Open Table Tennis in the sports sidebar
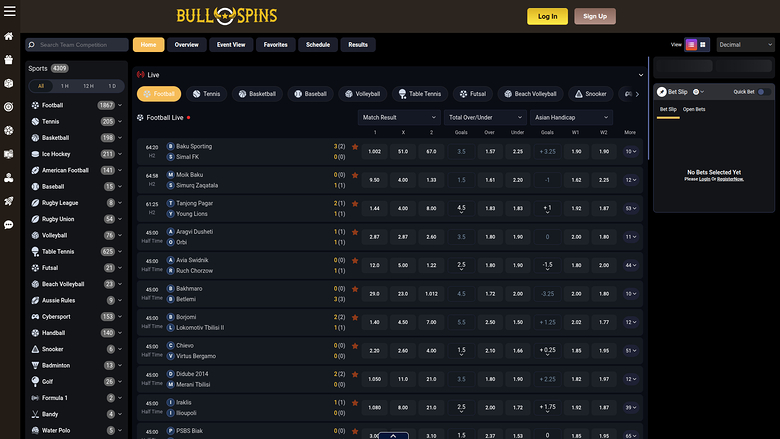The width and height of the screenshot is (780, 439). click(77, 252)
